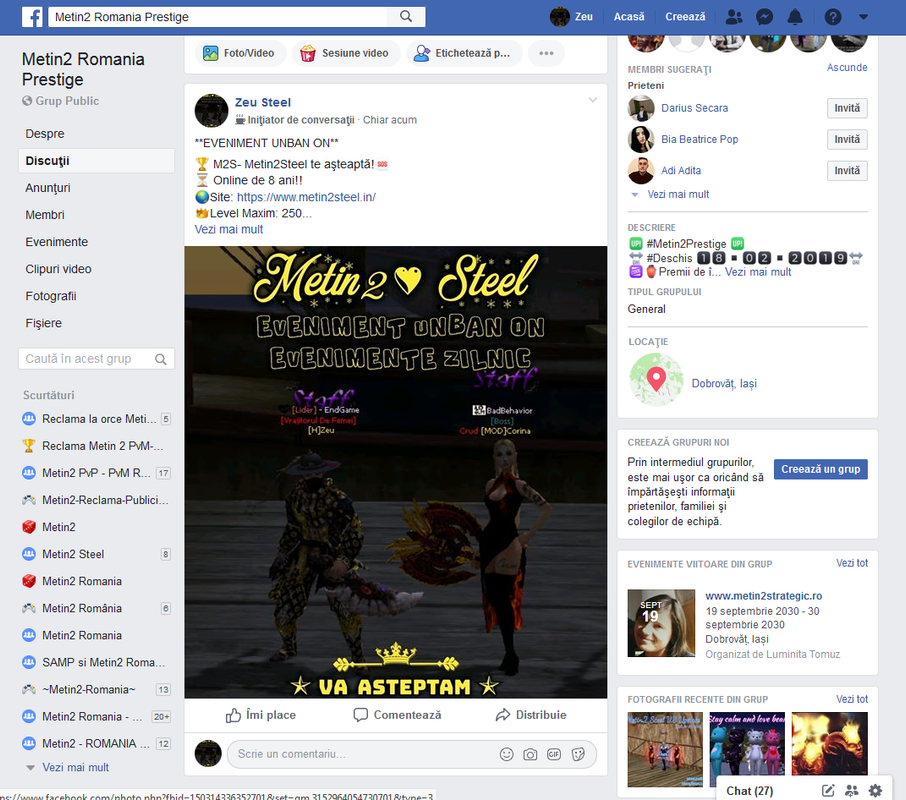The image size is (906, 800).
Task: Open friend requests icon in top bar
Action: (x=734, y=17)
